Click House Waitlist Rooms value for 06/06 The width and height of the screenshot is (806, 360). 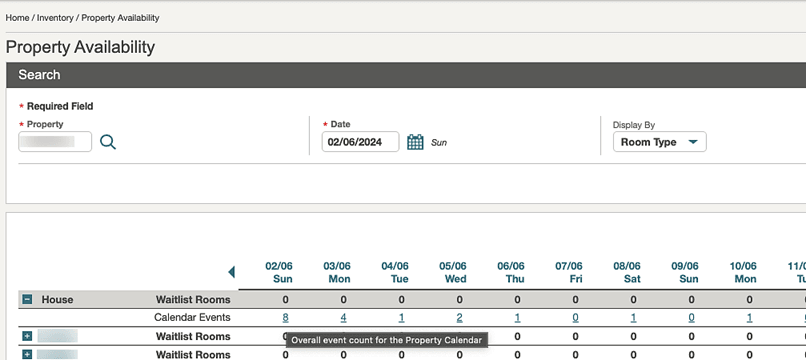517,299
